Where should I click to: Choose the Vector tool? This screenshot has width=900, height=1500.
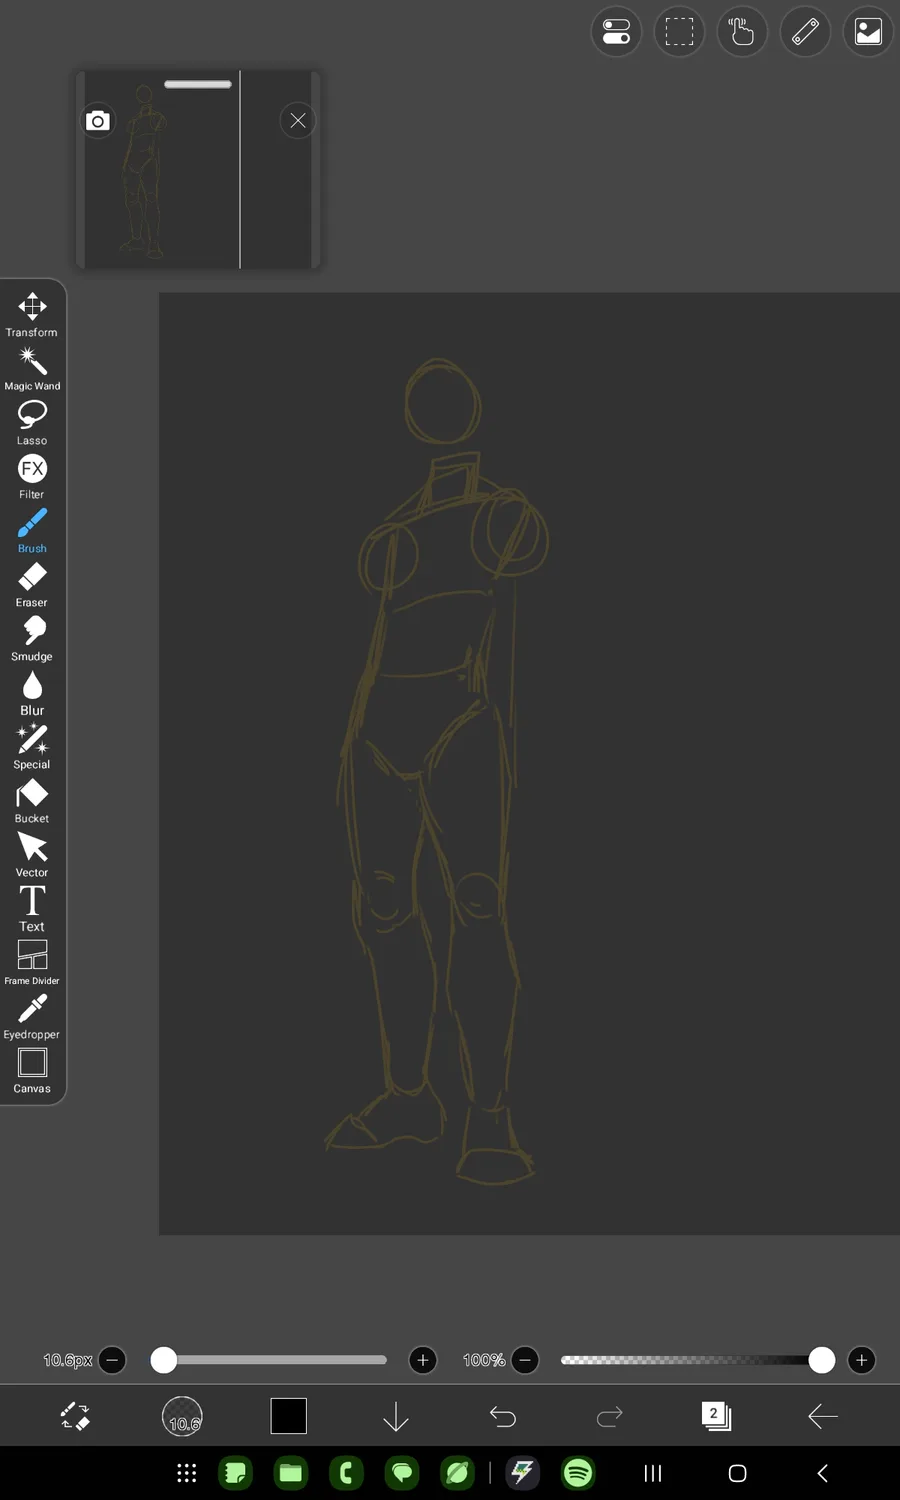coord(32,854)
